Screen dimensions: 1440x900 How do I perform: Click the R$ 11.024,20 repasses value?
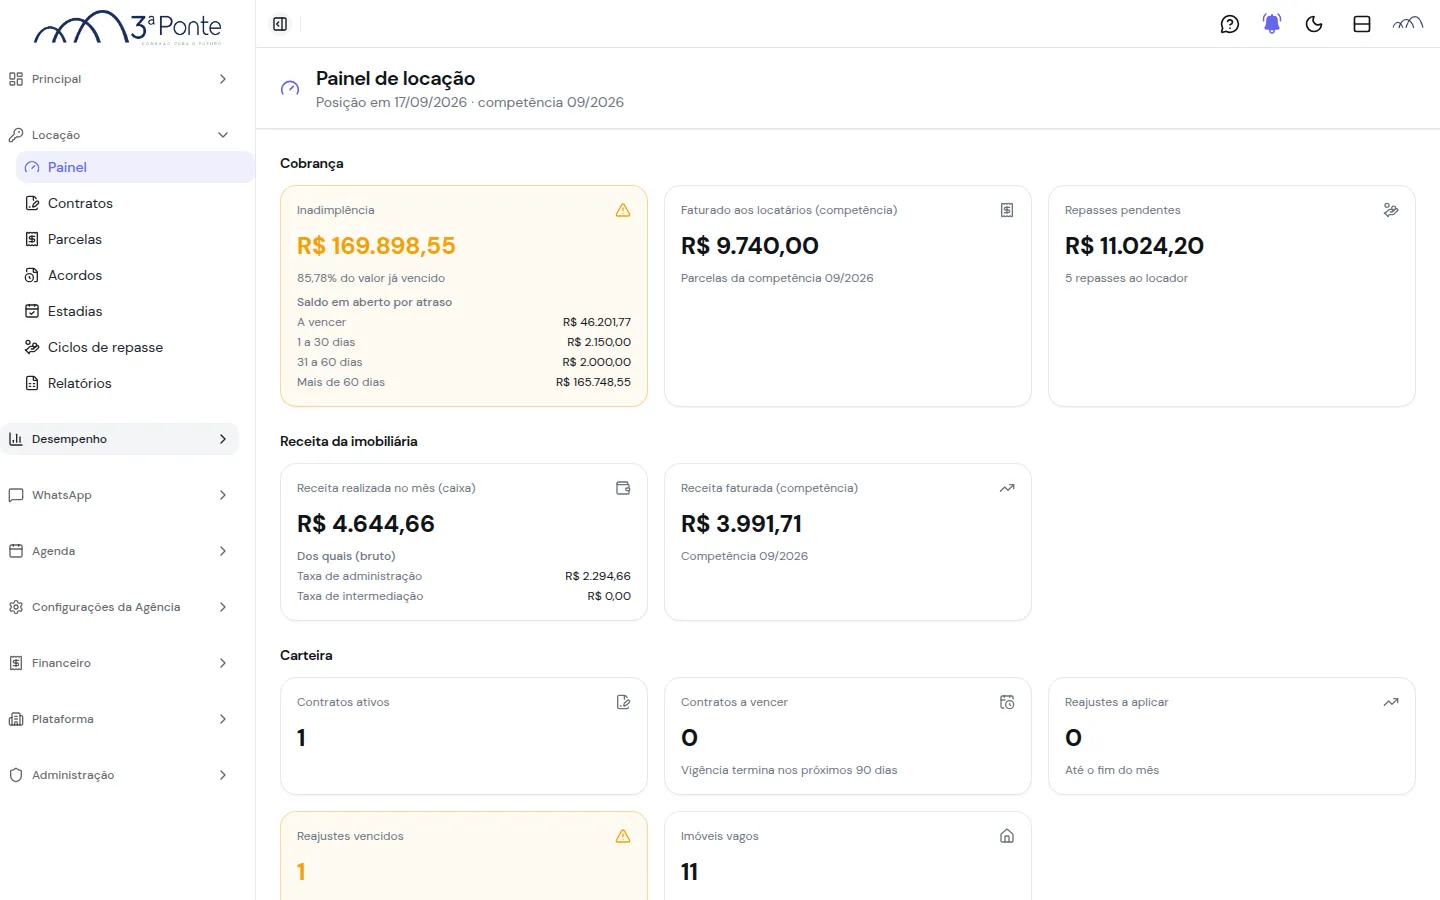pyautogui.click(x=1134, y=246)
